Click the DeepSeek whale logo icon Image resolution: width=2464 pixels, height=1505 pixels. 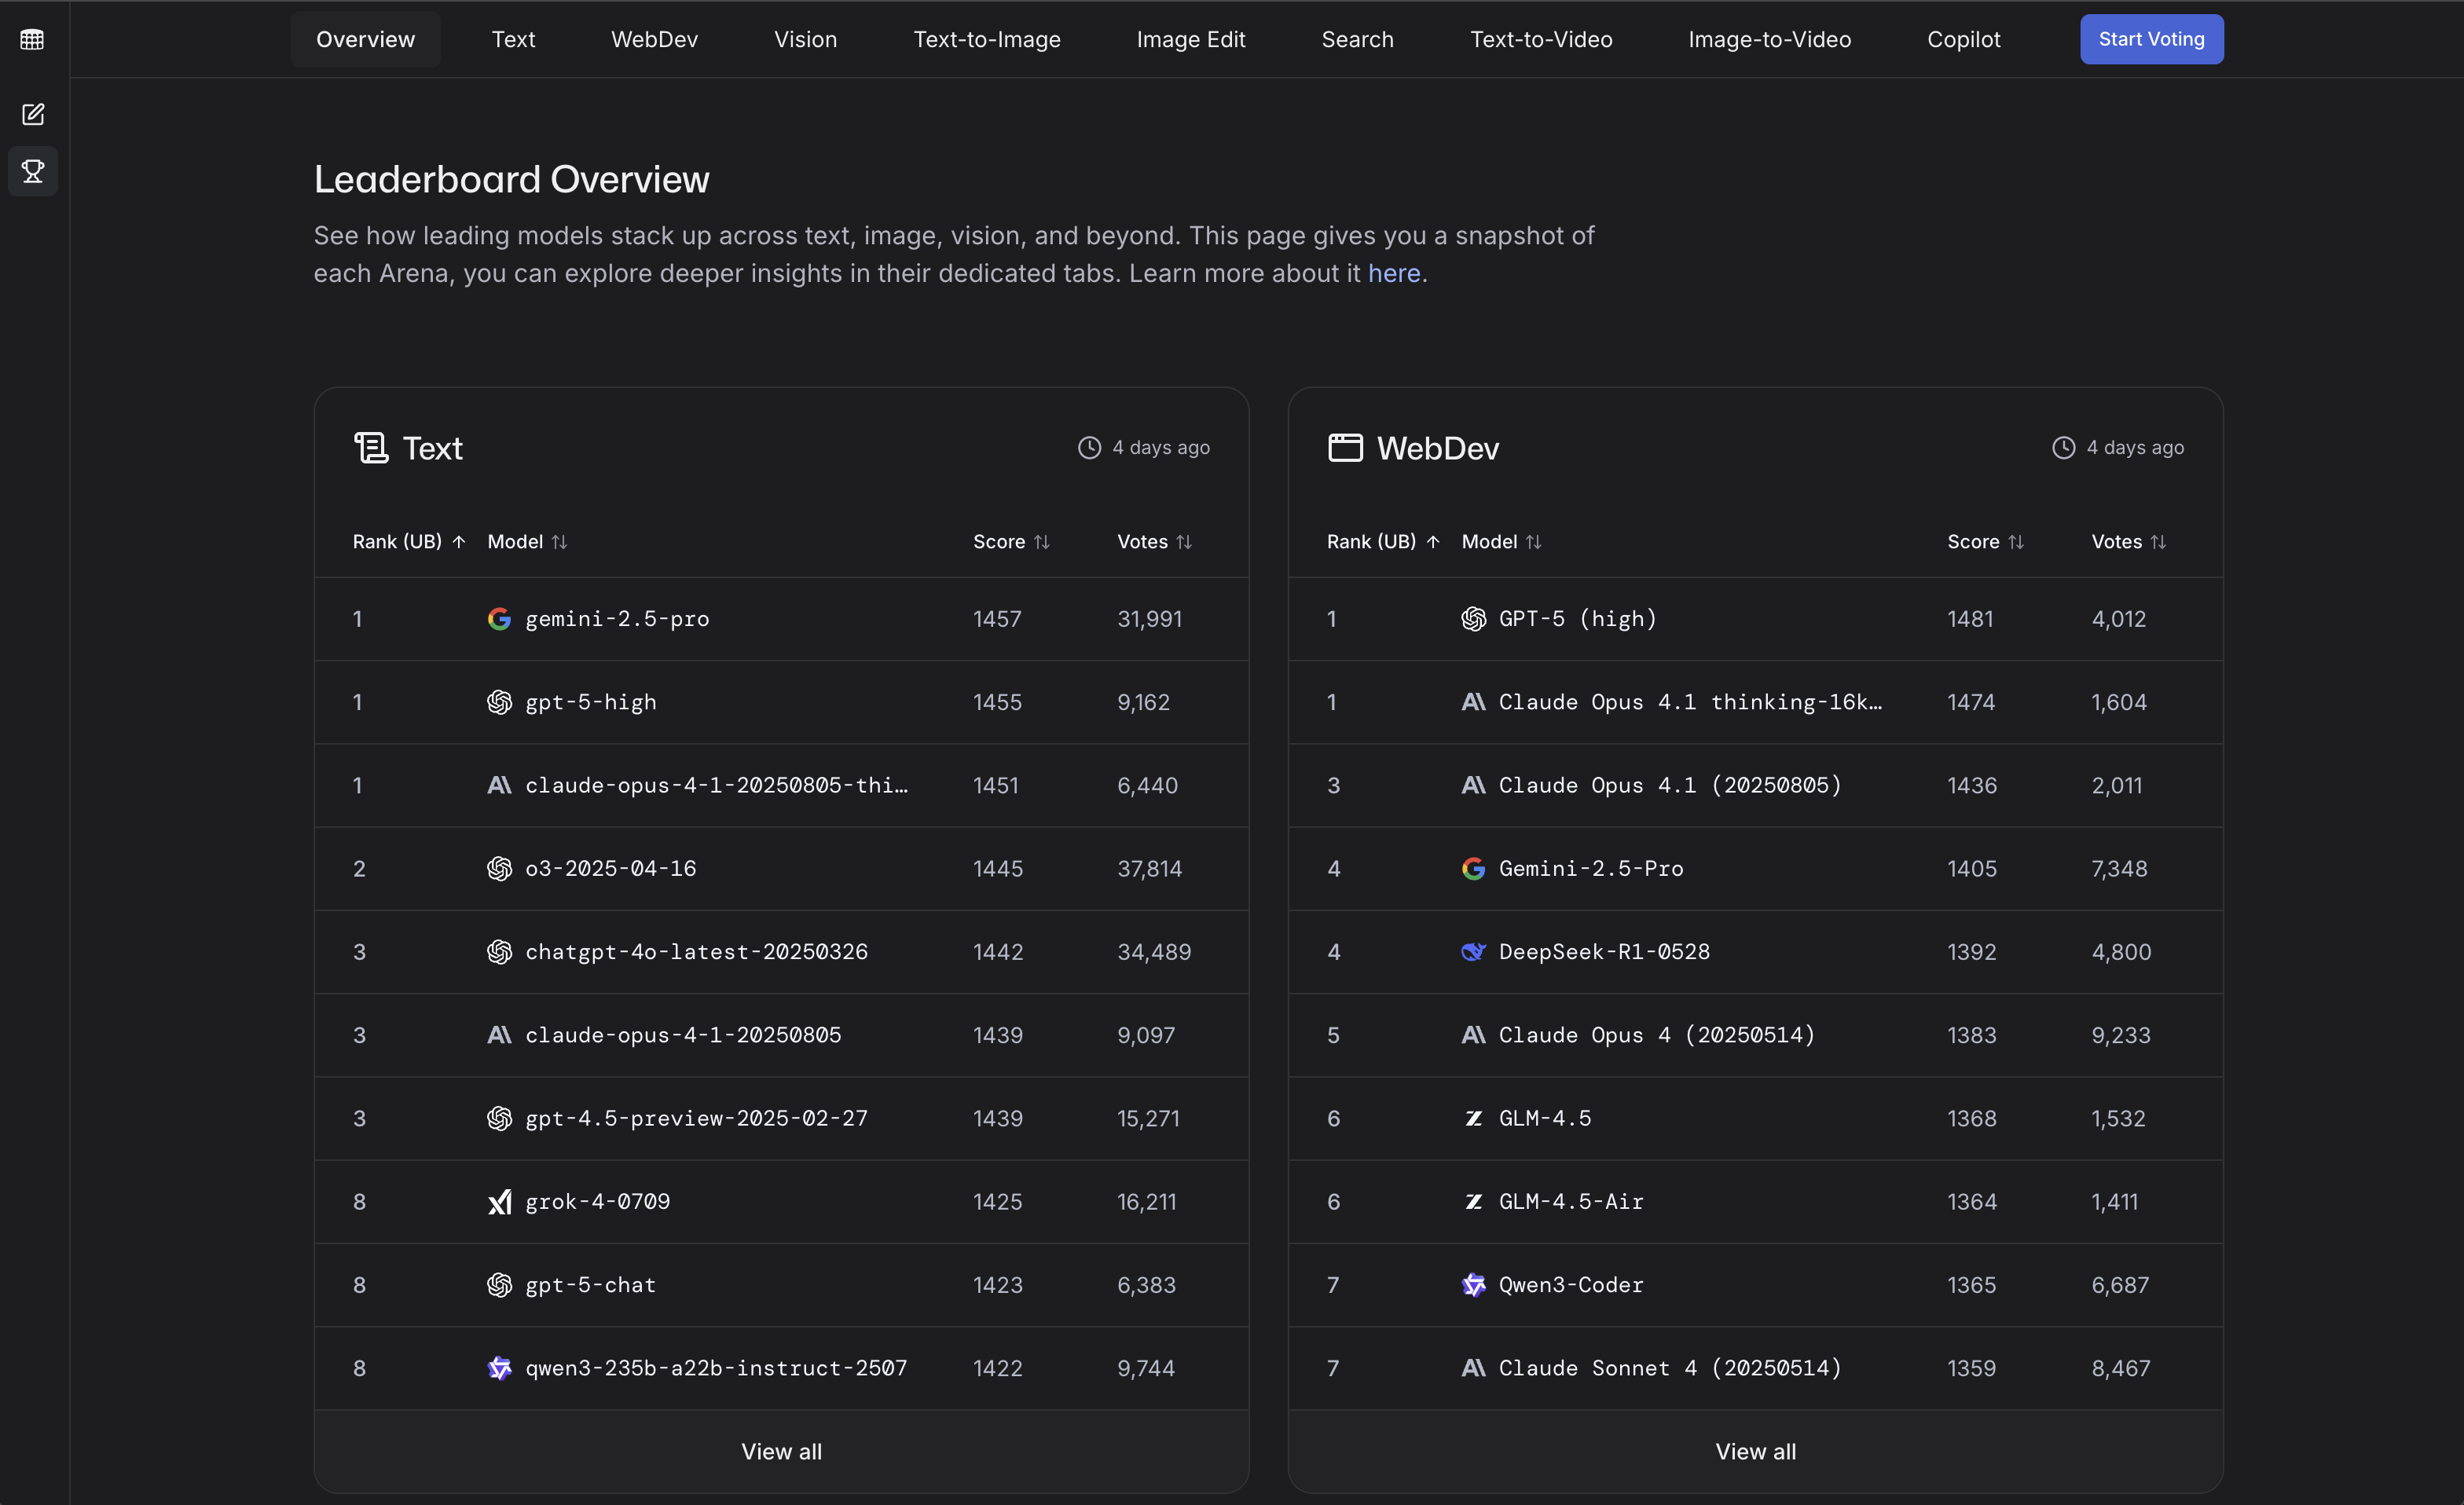coord(1473,952)
